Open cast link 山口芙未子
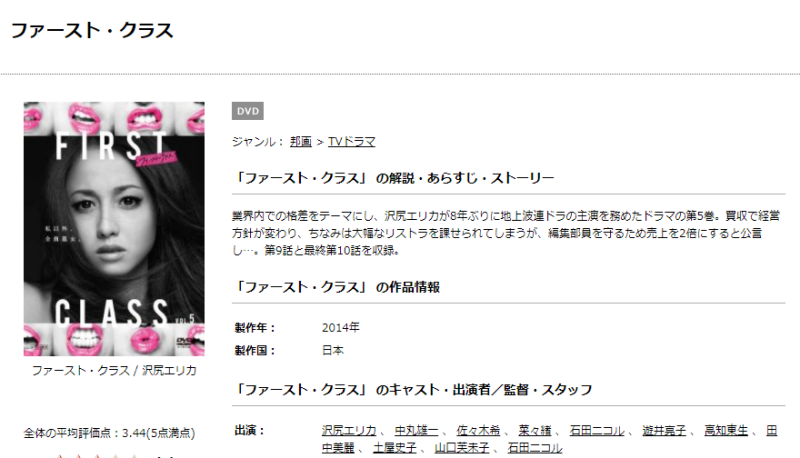 coord(462,448)
